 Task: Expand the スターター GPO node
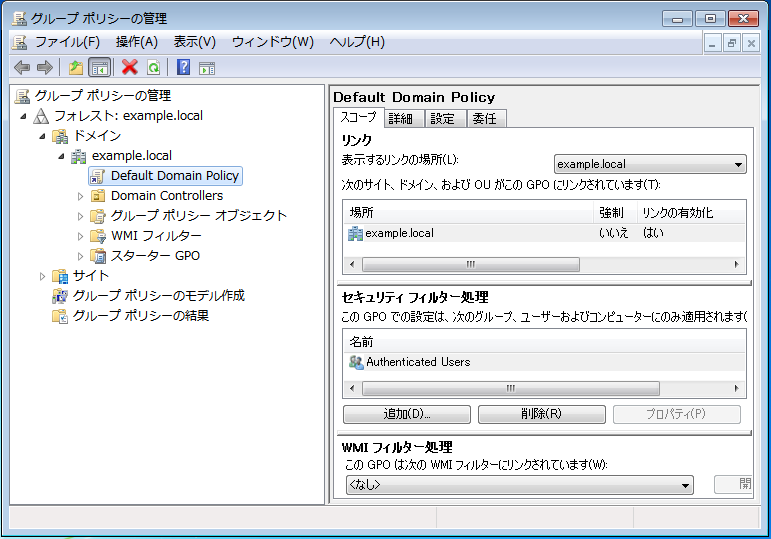tap(80, 256)
